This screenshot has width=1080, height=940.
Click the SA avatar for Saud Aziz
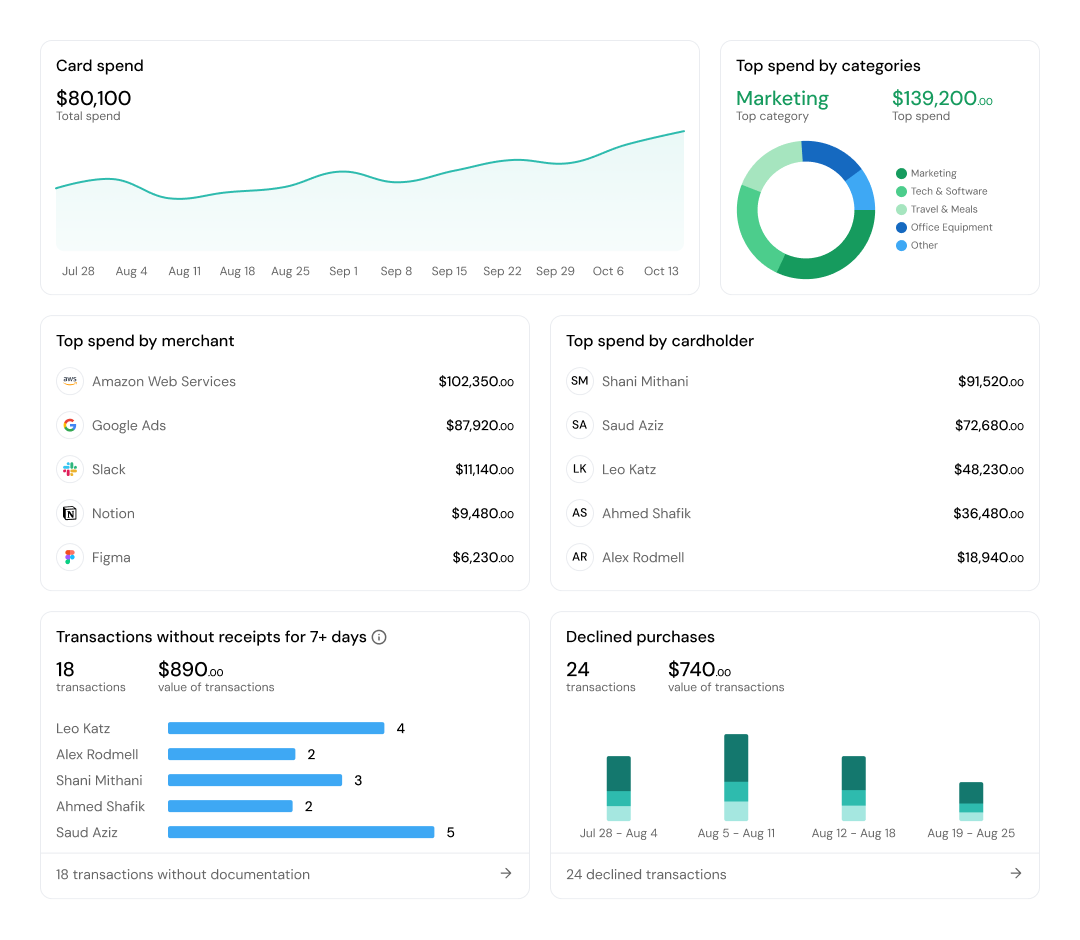tap(580, 425)
